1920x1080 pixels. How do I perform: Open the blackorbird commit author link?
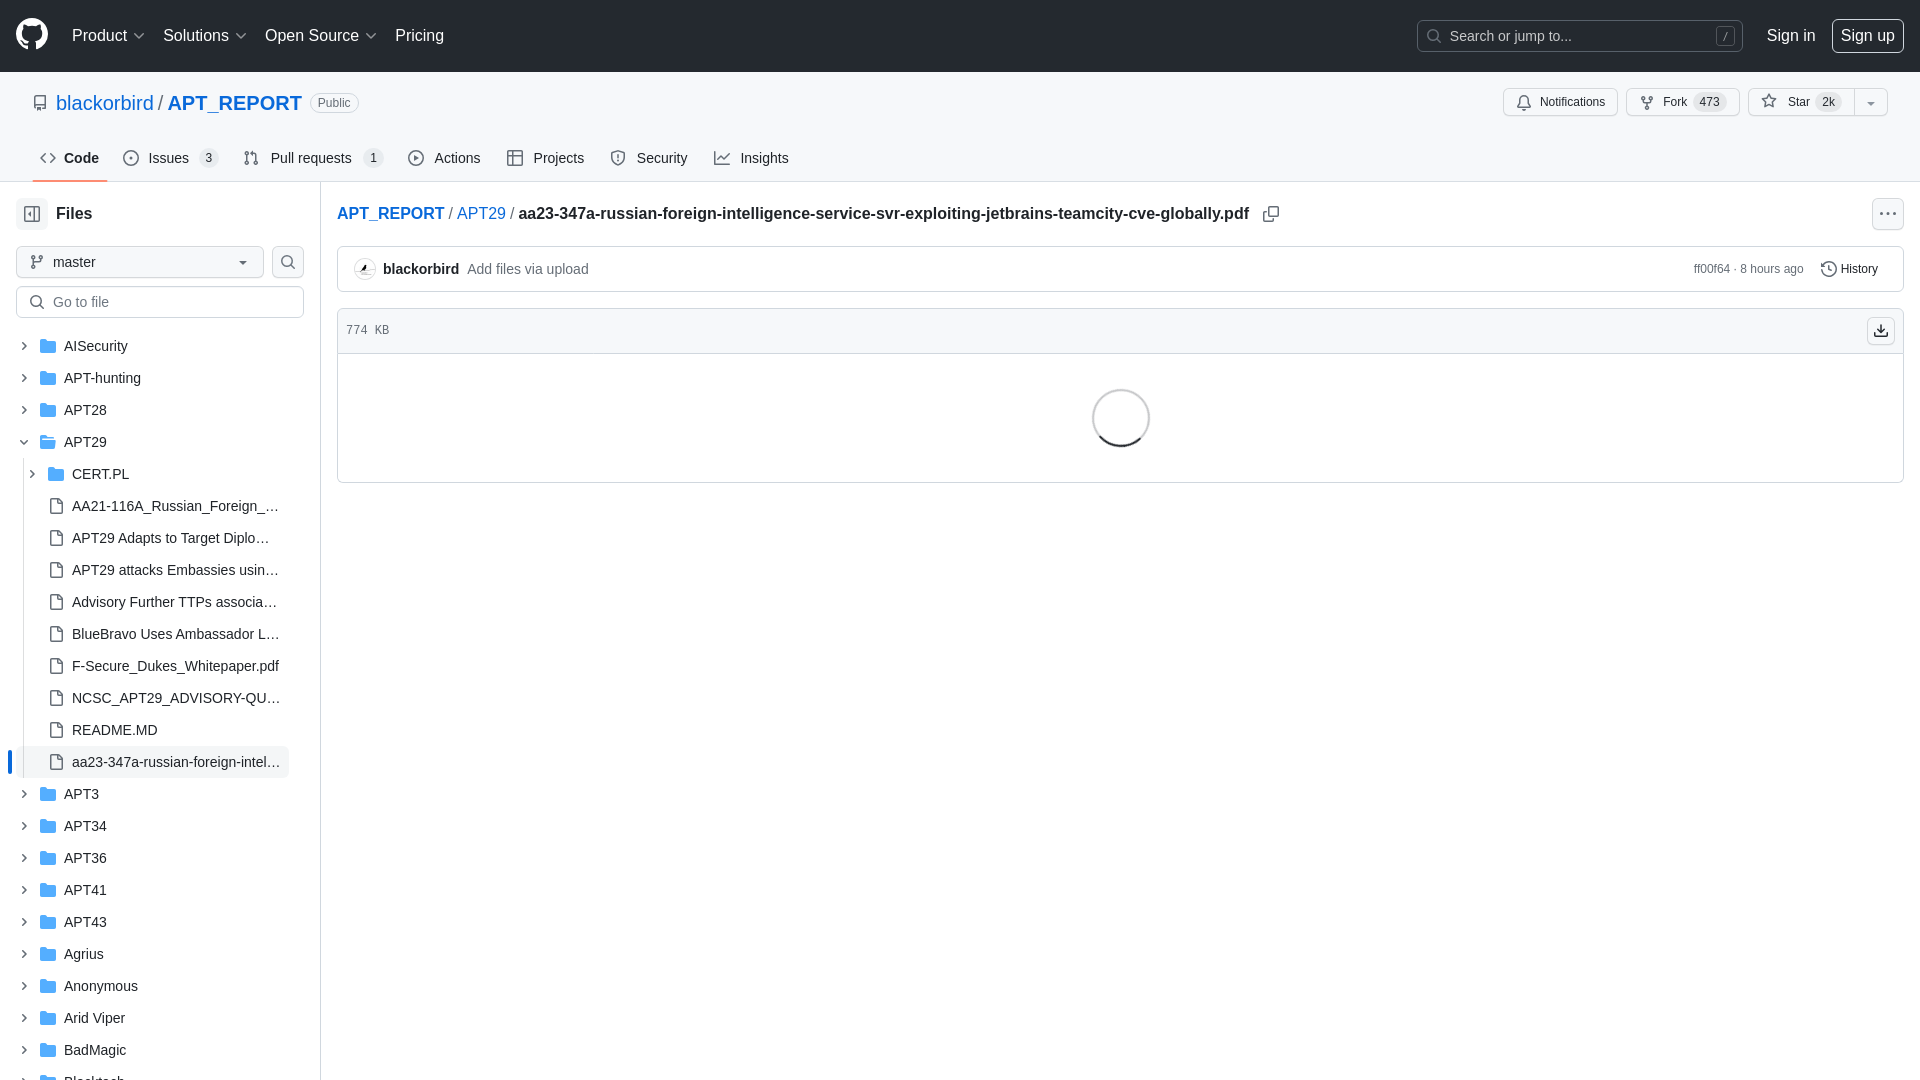click(x=421, y=269)
